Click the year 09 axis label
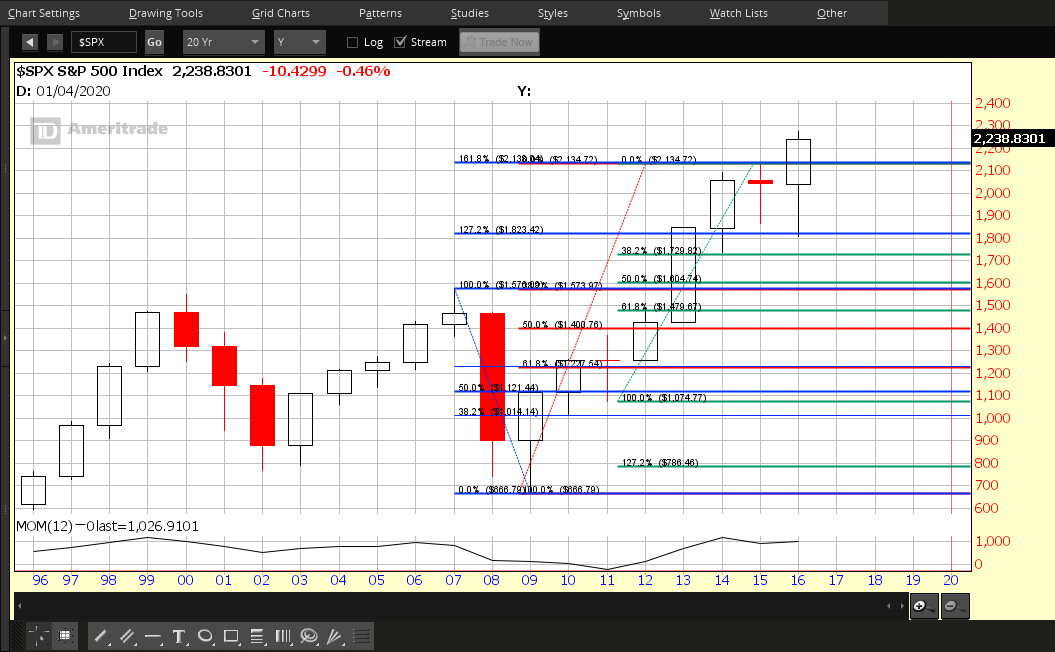 pos(530,580)
